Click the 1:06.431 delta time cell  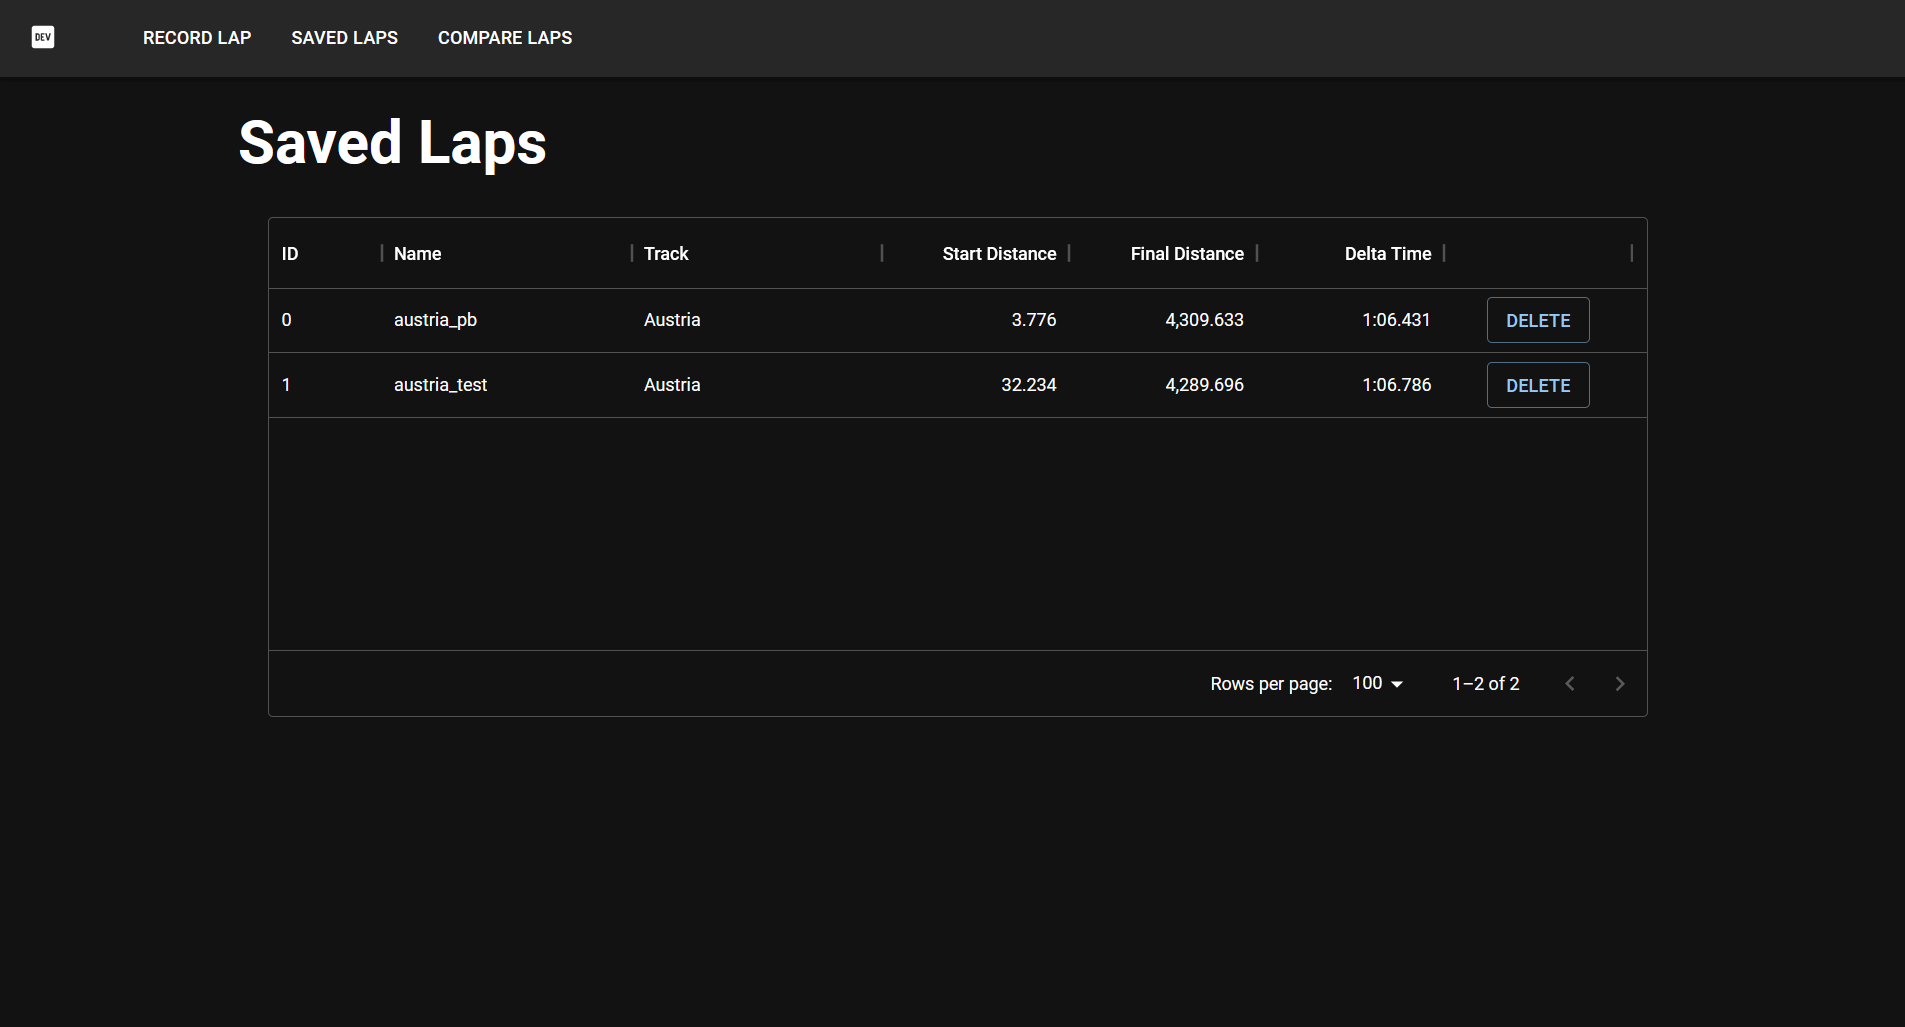tap(1351, 320)
